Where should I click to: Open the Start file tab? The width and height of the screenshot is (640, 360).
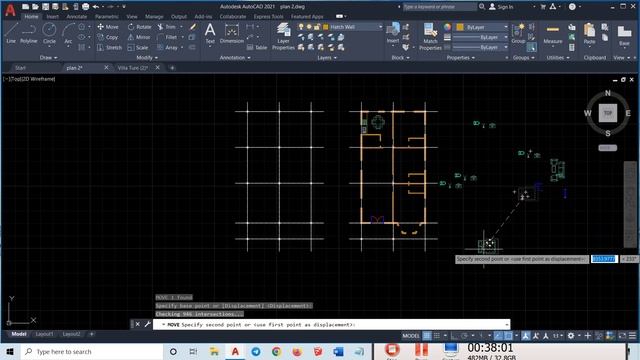(x=20, y=68)
